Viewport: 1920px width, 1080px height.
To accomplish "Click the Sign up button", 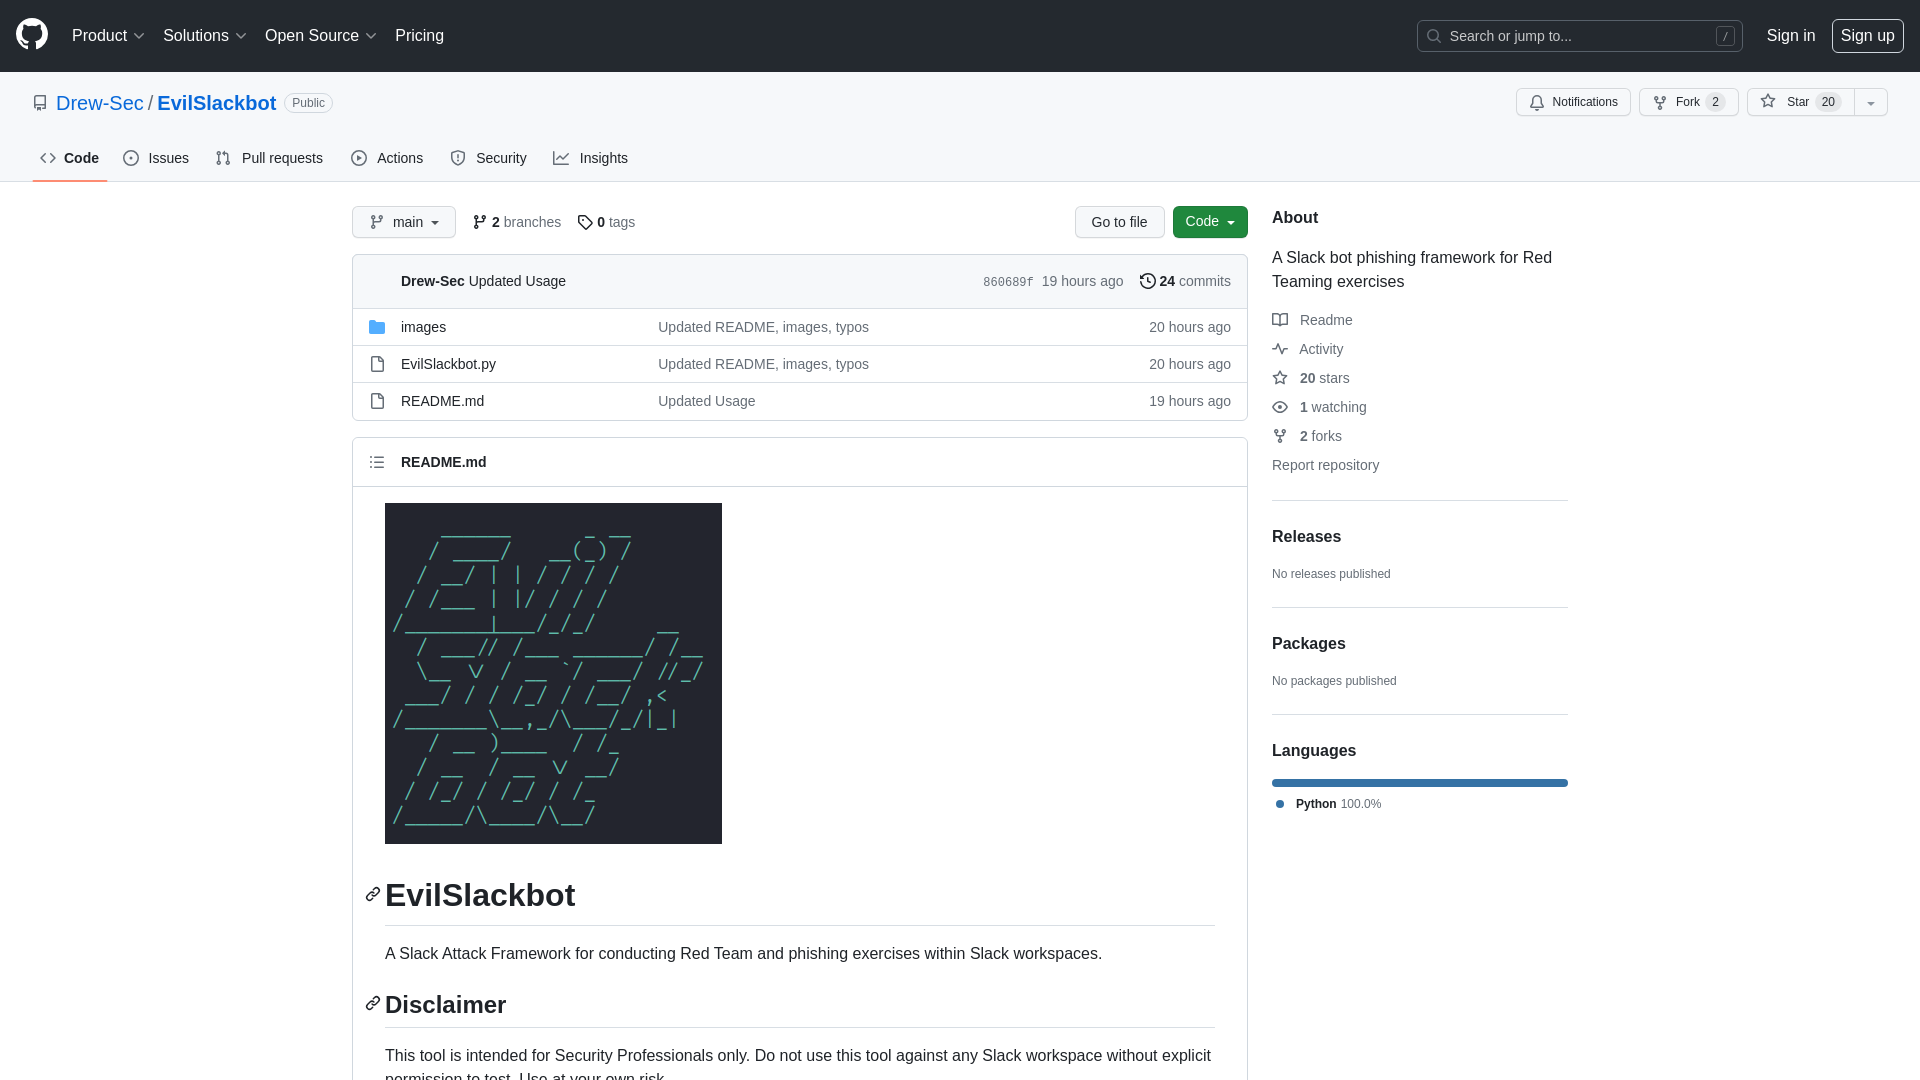I will point(1868,36).
